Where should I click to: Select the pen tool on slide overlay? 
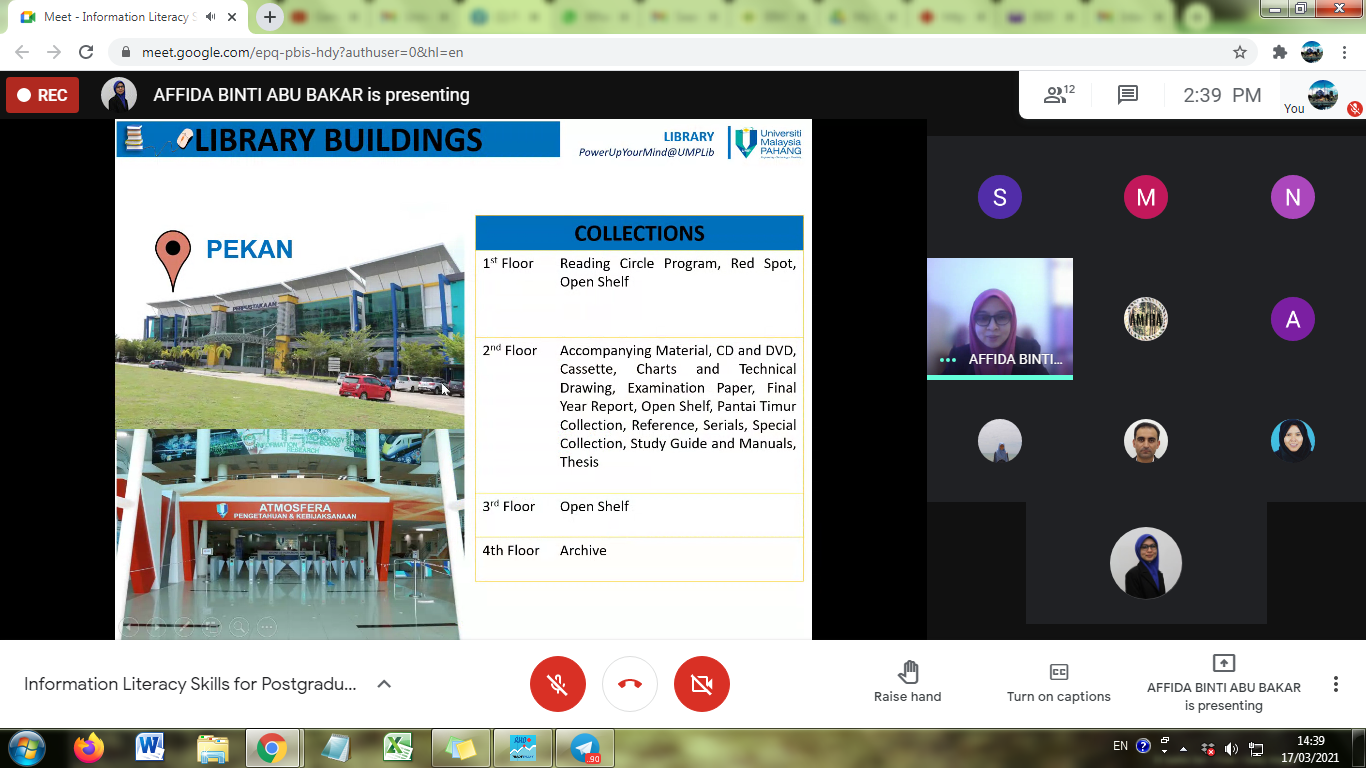tap(182, 627)
